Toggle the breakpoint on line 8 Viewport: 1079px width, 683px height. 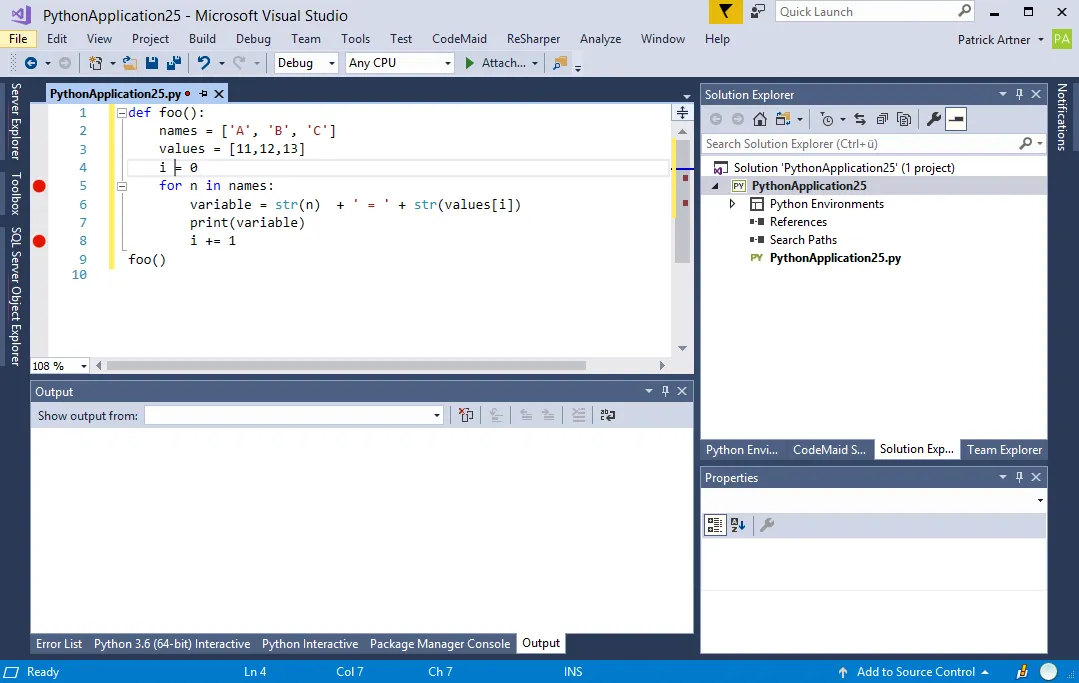pos(39,241)
